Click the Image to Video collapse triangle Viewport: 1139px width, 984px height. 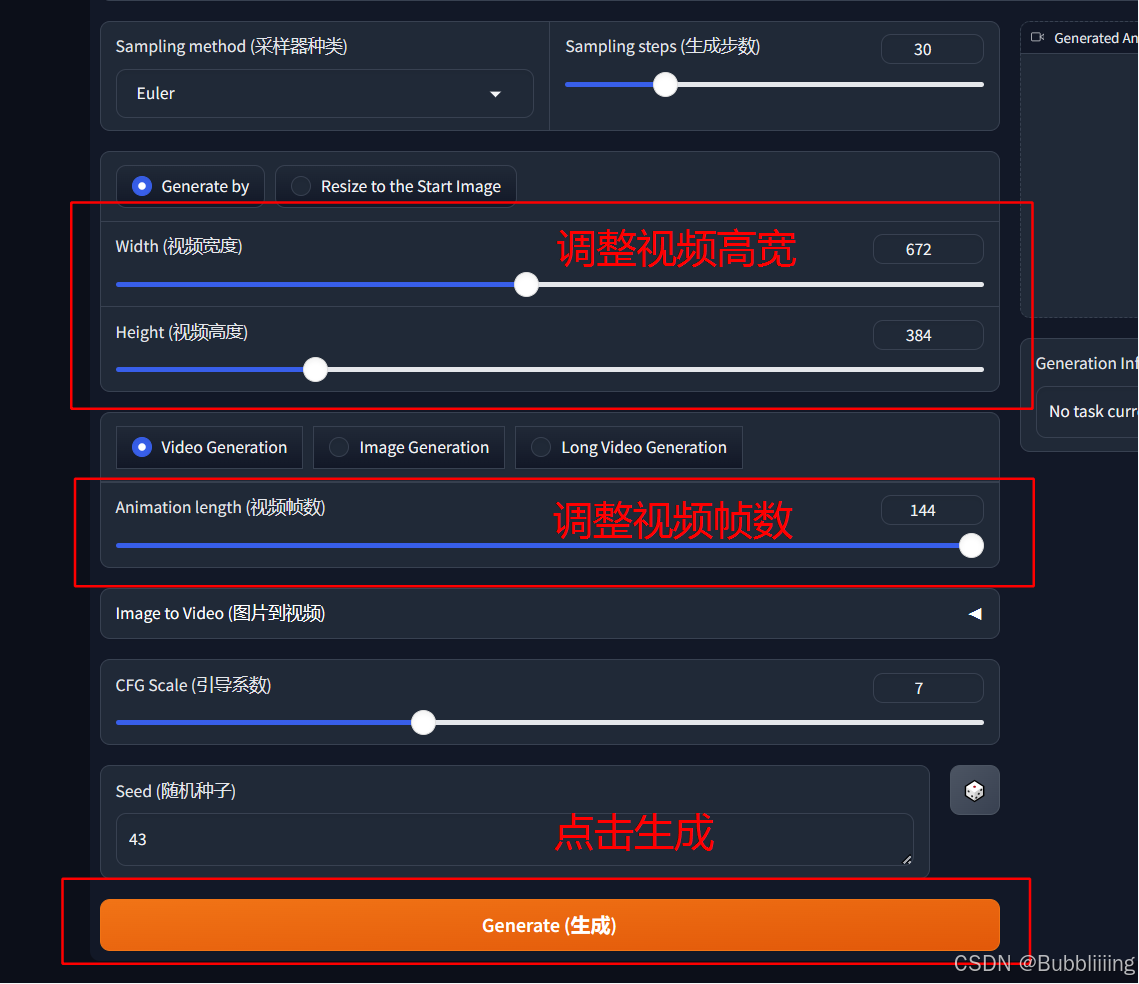tap(975, 614)
